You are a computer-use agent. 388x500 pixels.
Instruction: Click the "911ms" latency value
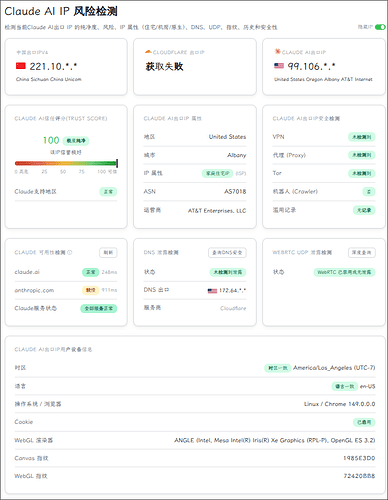pyautogui.click(x=109, y=290)
